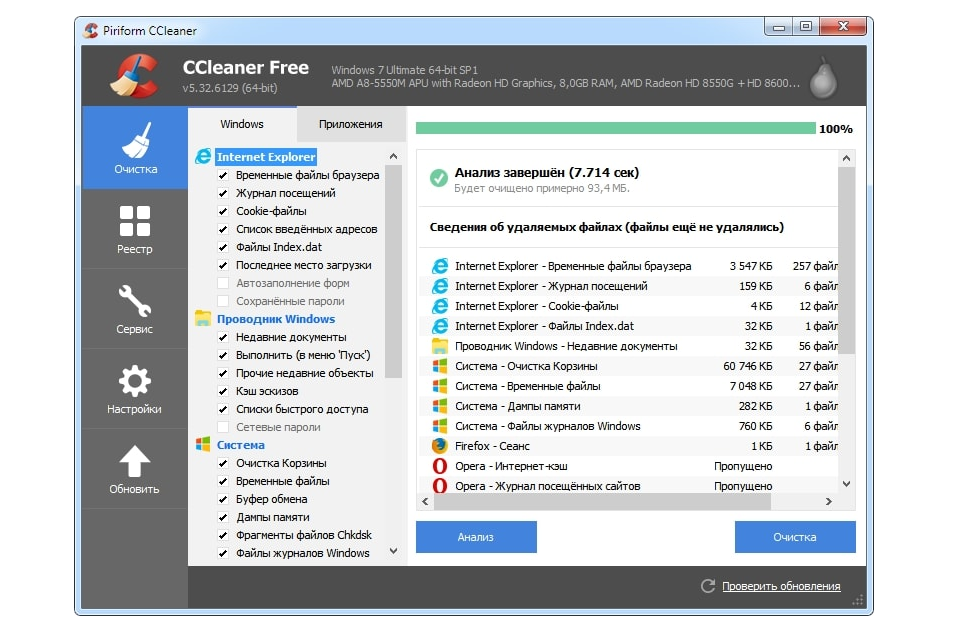This screenshot has height=631, width=967.
Task: Toggle Списки быстрого доступа checkbox
Action: (x=223, y=409)
